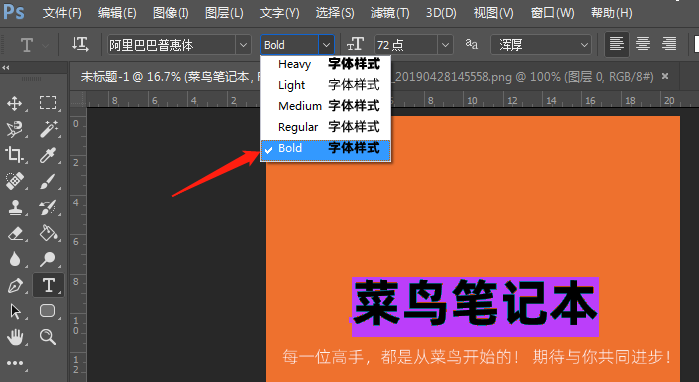Viewport: 699px width, 382px height.
Task: Open the 视图(V) menu
Action: click(x=493, y=13)
